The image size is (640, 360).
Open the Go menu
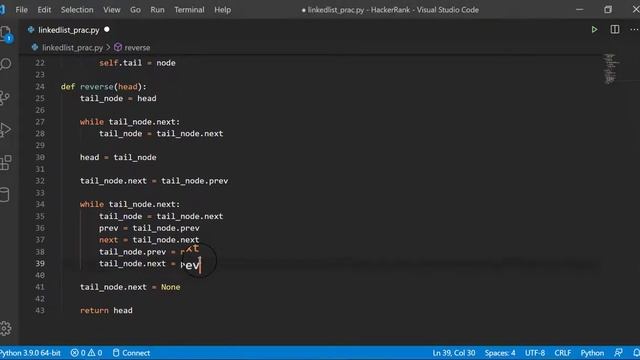pyautogui.click(x=135, y=10)
